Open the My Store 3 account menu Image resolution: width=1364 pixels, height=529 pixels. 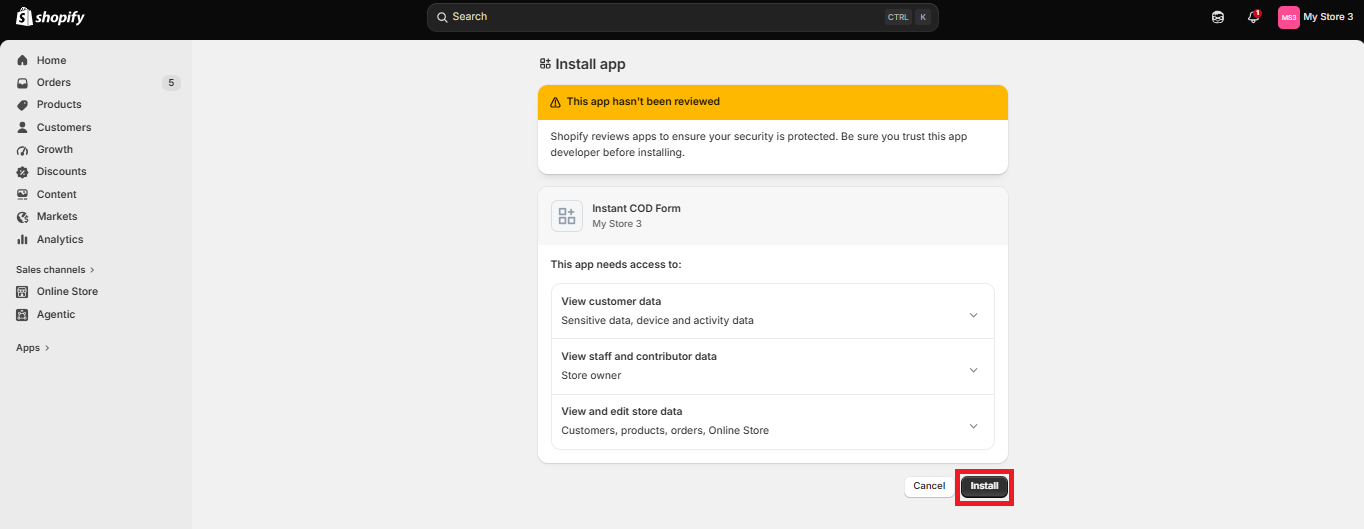tap(1315, 17)
